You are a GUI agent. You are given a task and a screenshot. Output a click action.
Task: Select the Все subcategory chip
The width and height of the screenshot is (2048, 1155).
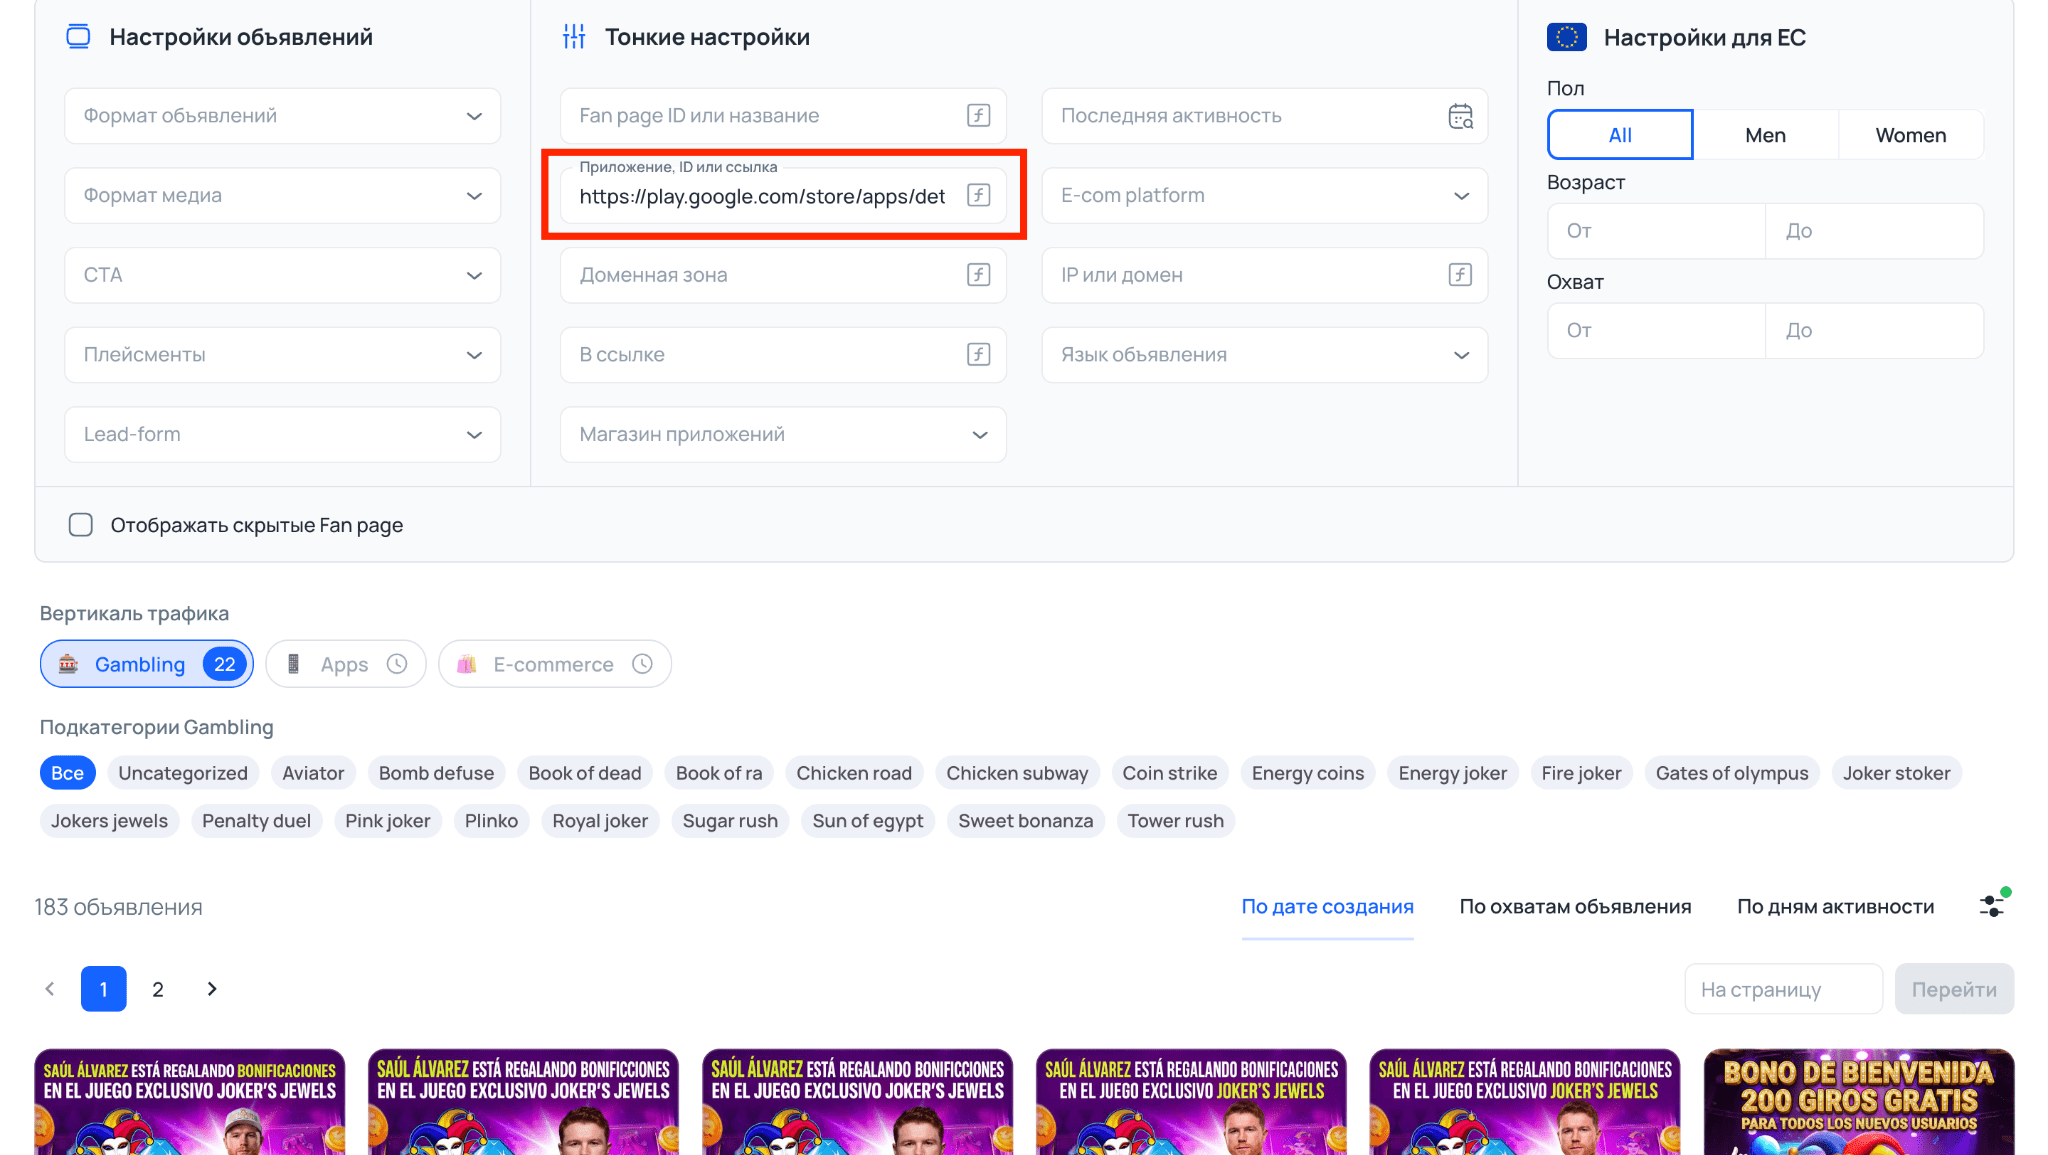point(68,773)
